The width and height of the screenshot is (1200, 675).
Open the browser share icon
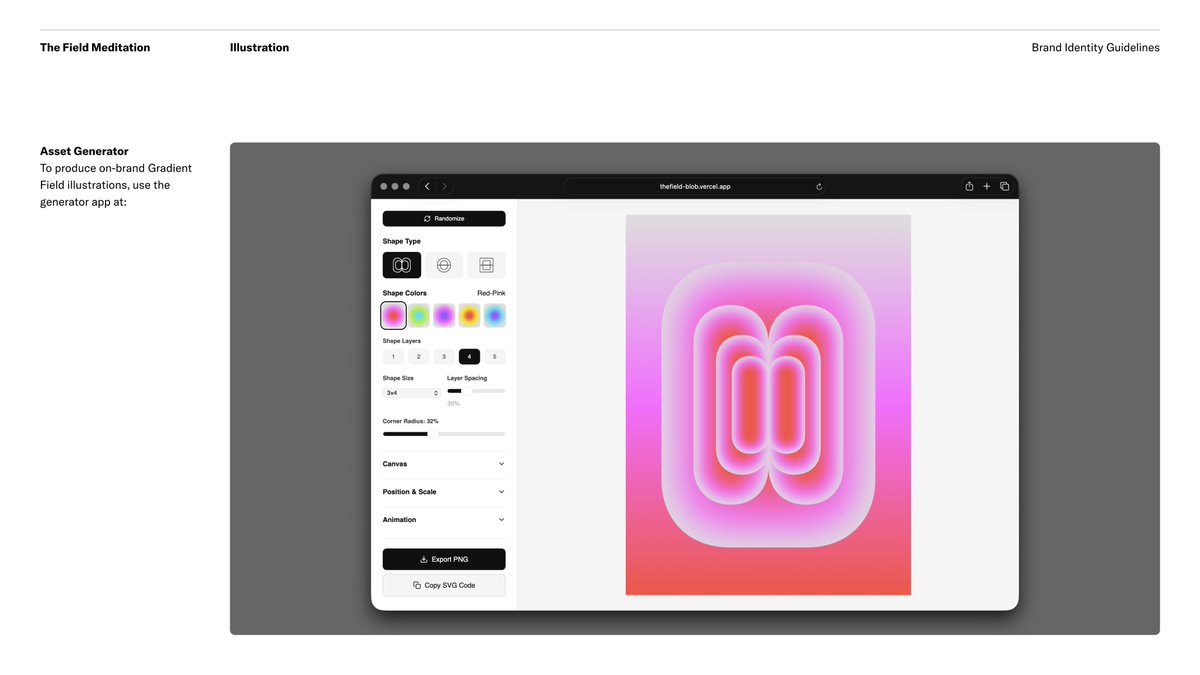click(x=969, y=186)
